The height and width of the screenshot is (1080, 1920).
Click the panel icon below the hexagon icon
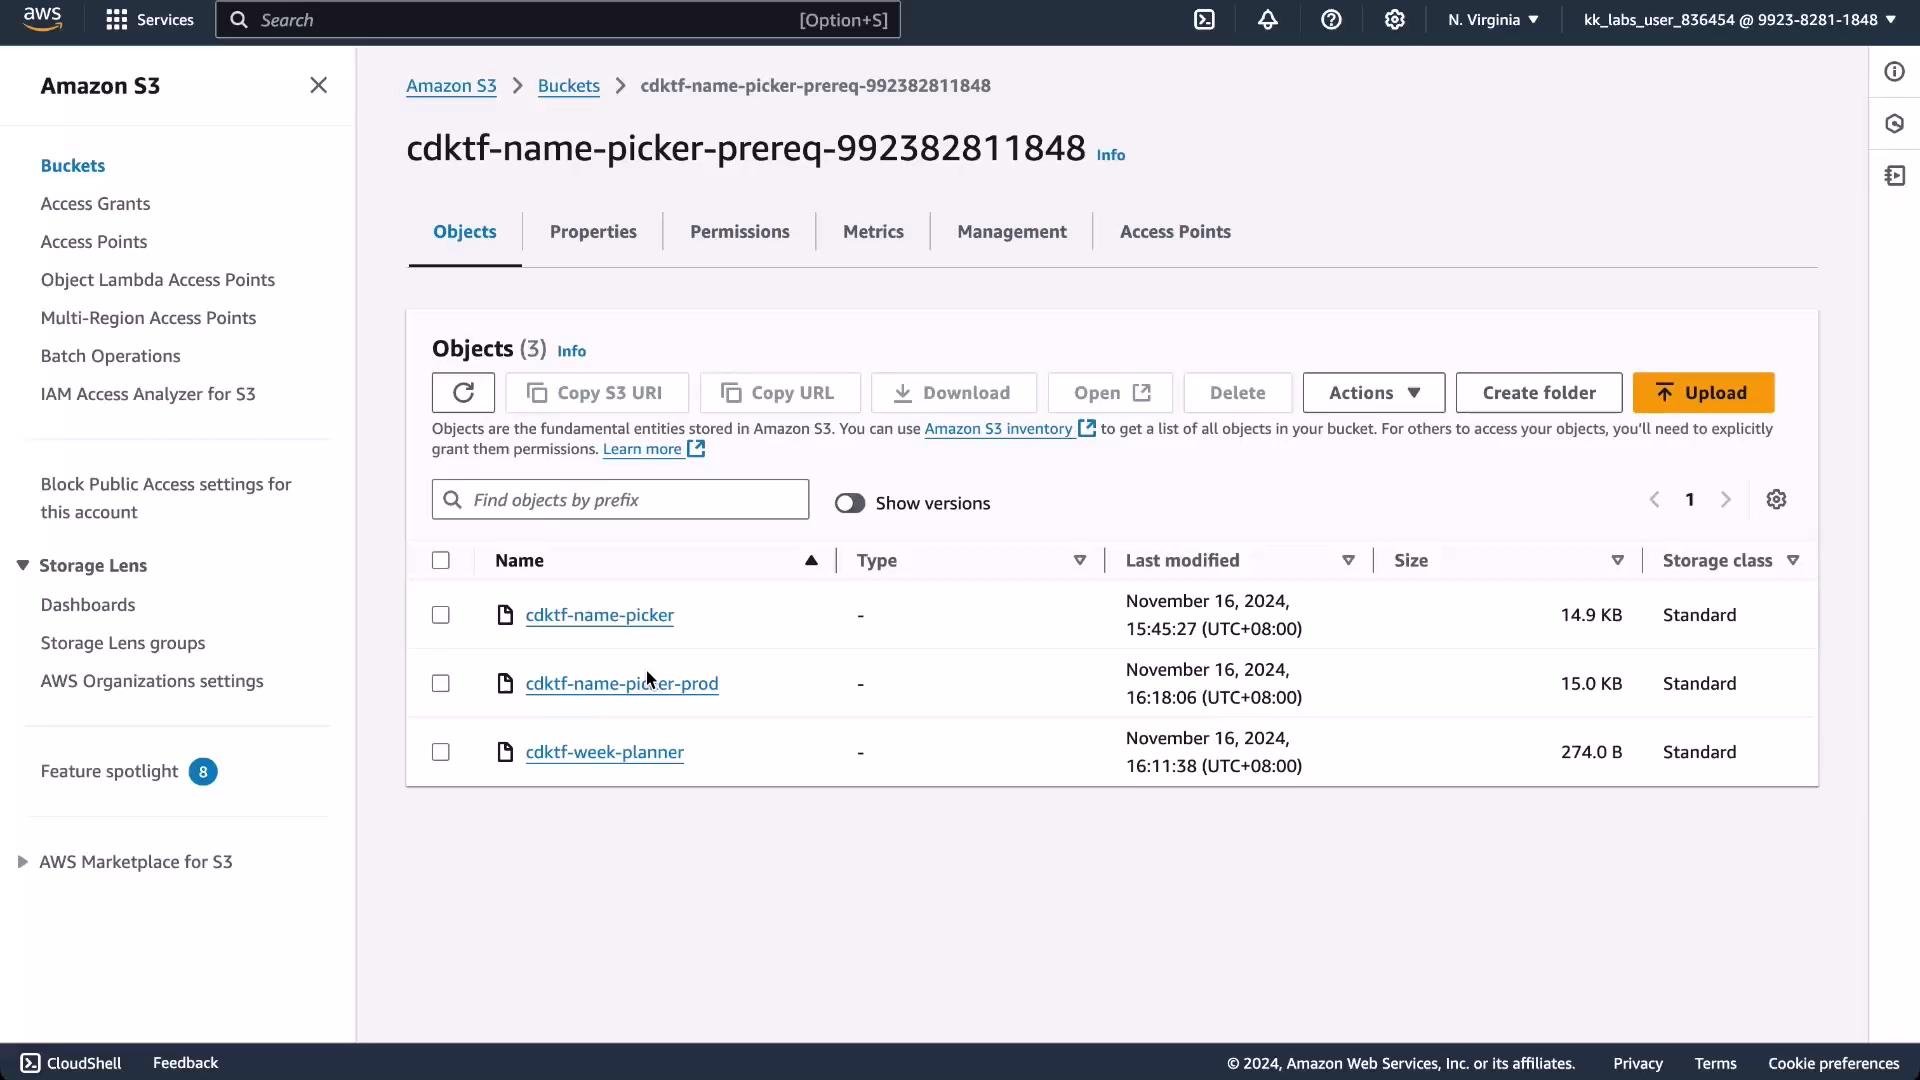tap(1894, 176)
